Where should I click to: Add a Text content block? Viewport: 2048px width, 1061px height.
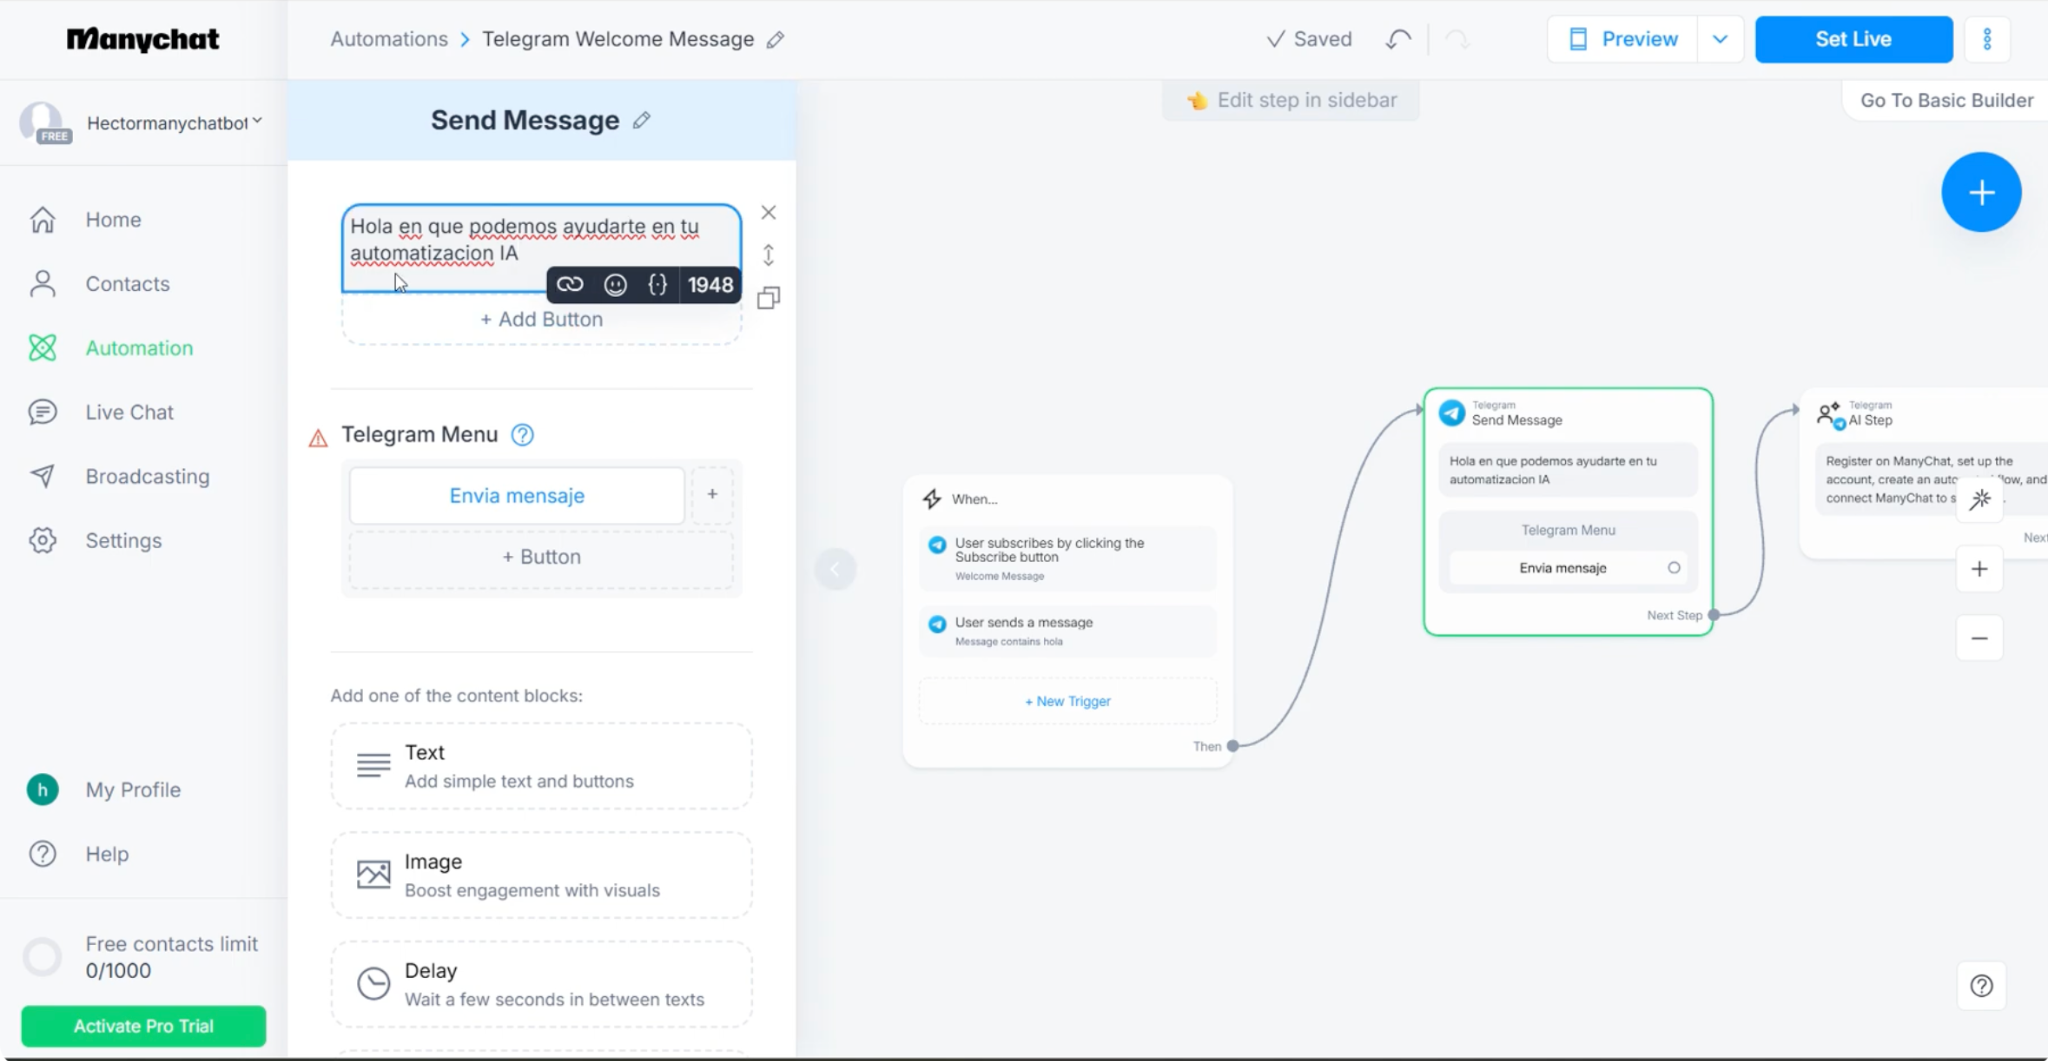coord(541,766)
